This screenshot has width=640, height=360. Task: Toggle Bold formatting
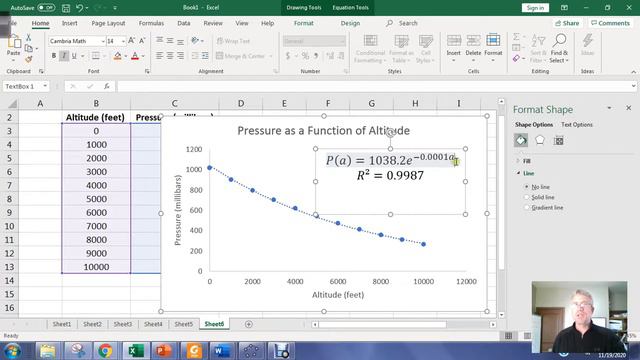[x=54, y=56]
